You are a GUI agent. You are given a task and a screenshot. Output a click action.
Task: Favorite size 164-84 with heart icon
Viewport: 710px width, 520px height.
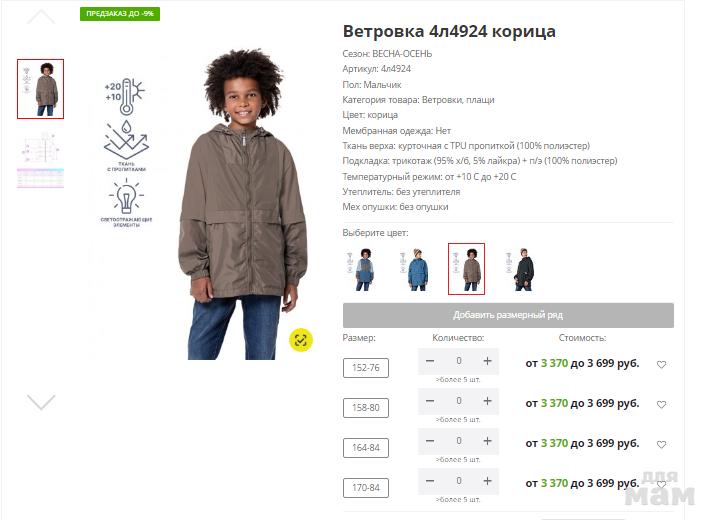point(661,444)
